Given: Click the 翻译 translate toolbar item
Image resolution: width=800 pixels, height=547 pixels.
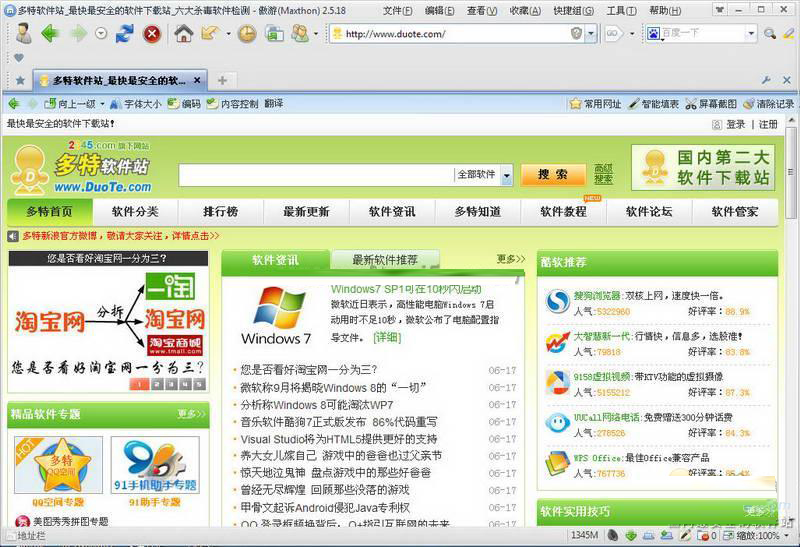Looking at the screenshot, I should [x=274, y=104].
